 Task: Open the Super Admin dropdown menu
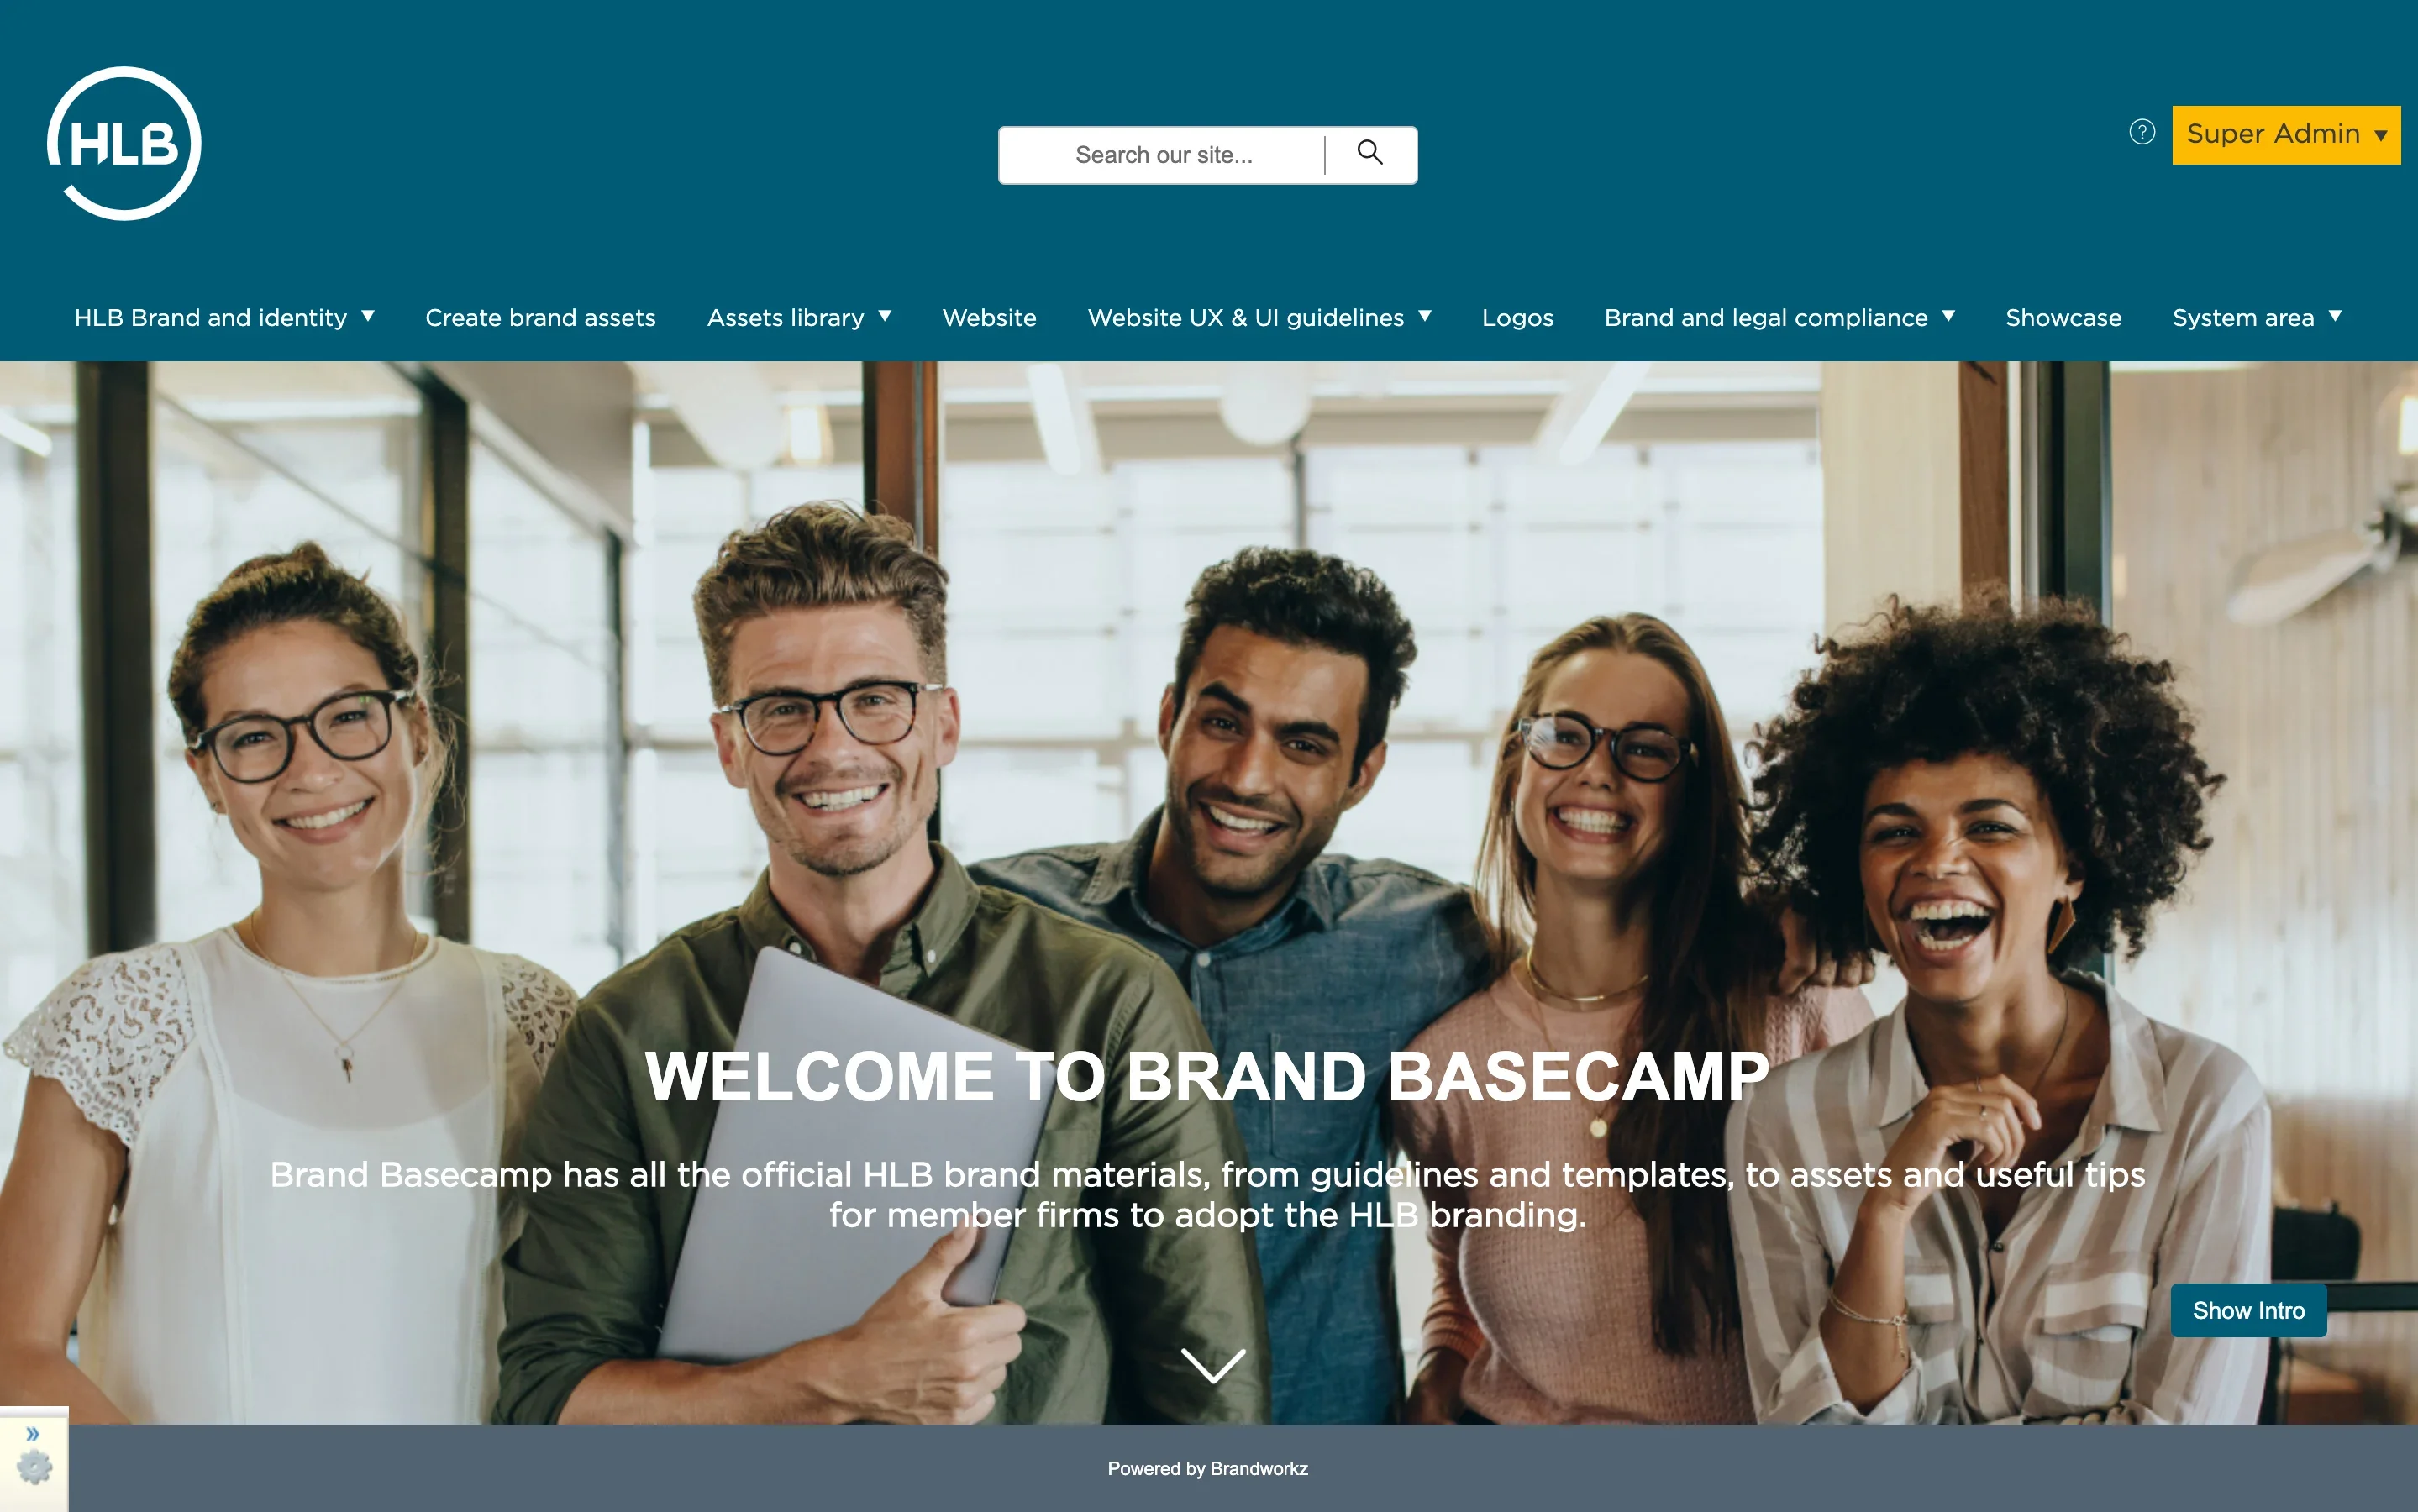pyautogui.click(x=2286, y=134)
